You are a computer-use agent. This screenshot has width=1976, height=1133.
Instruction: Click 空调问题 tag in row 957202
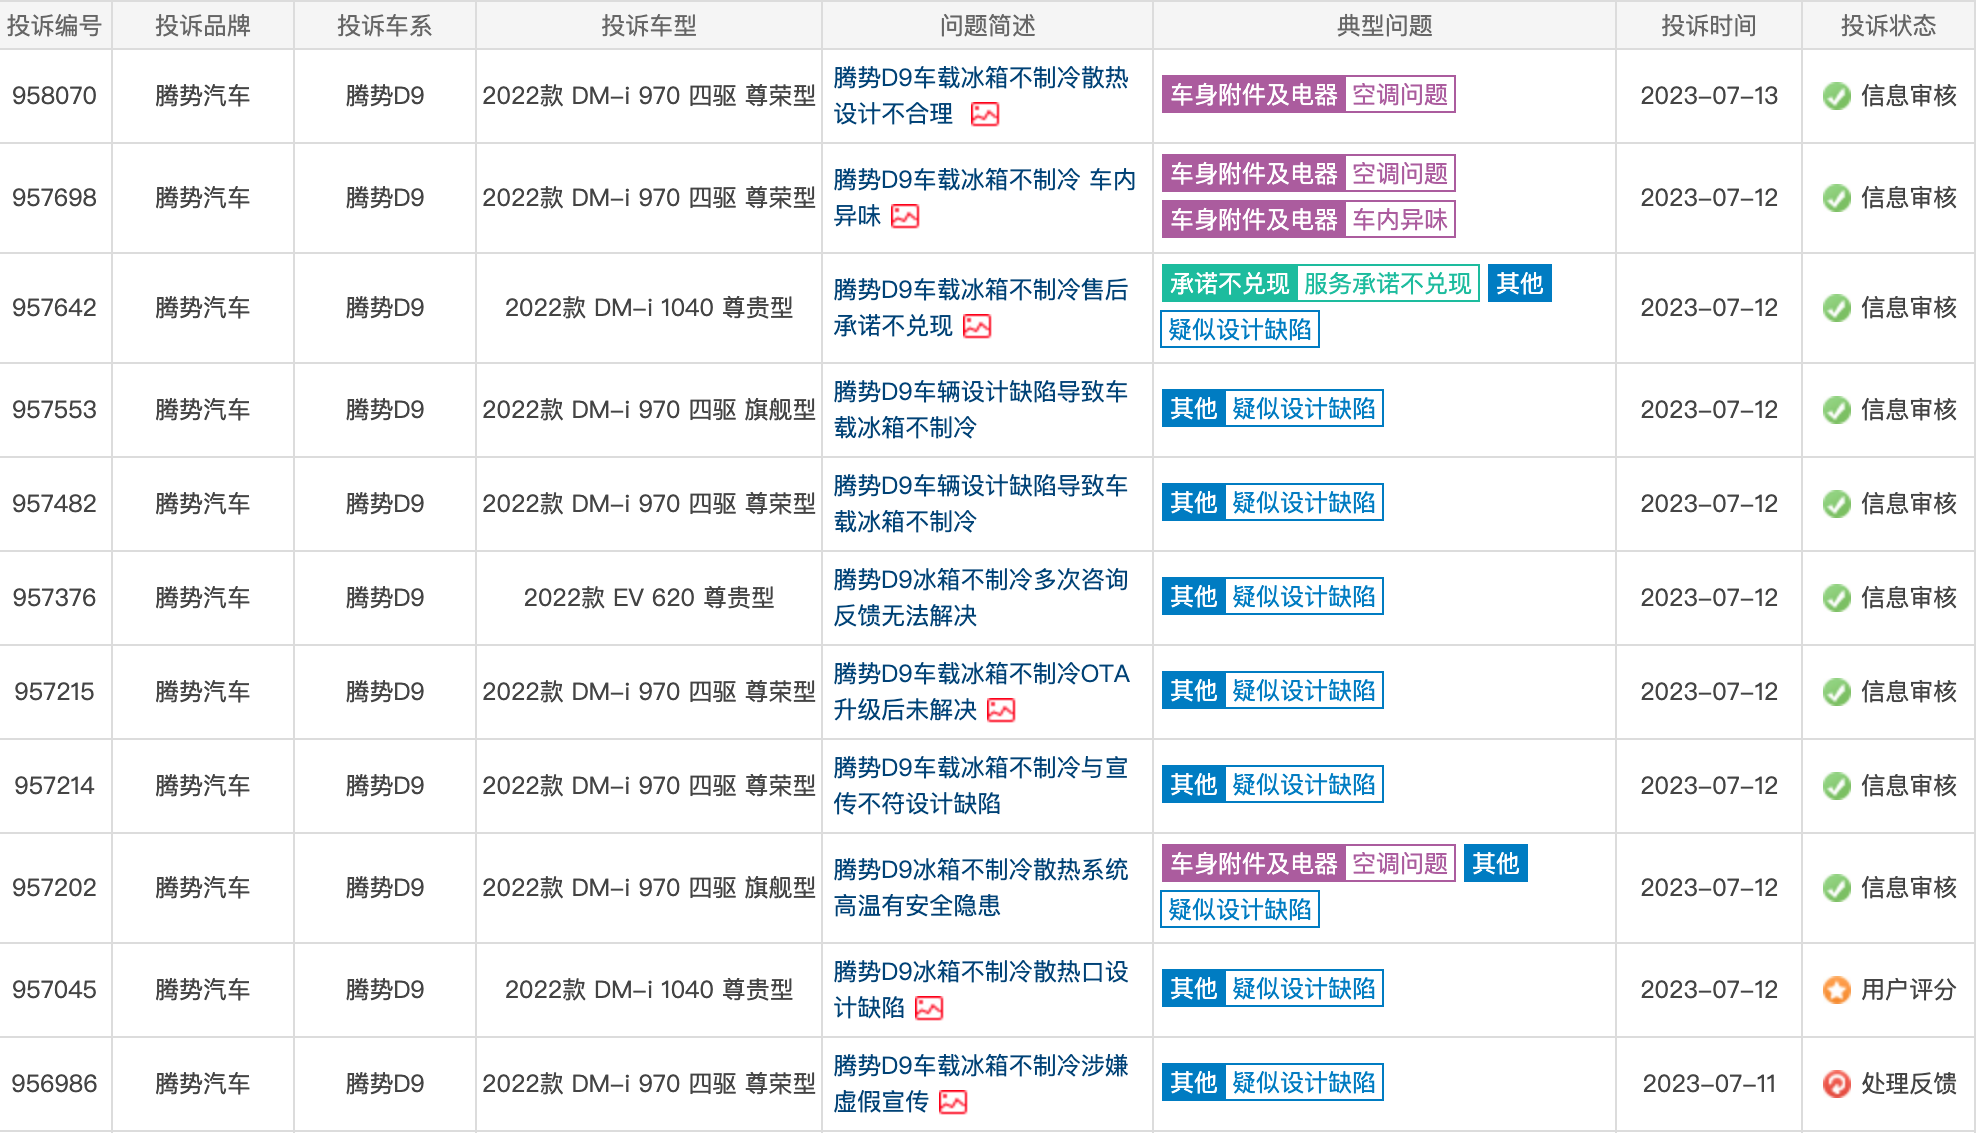click(1400, 864)
